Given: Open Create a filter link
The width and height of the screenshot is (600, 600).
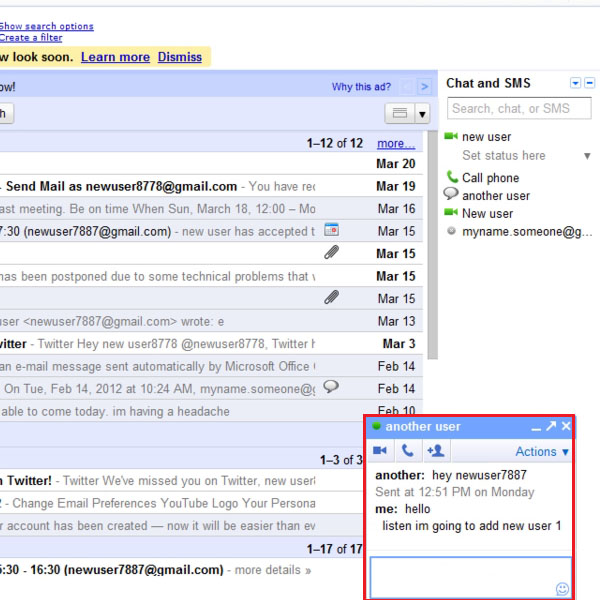Looking at the screenshot, I should click(x=31, y=38).
